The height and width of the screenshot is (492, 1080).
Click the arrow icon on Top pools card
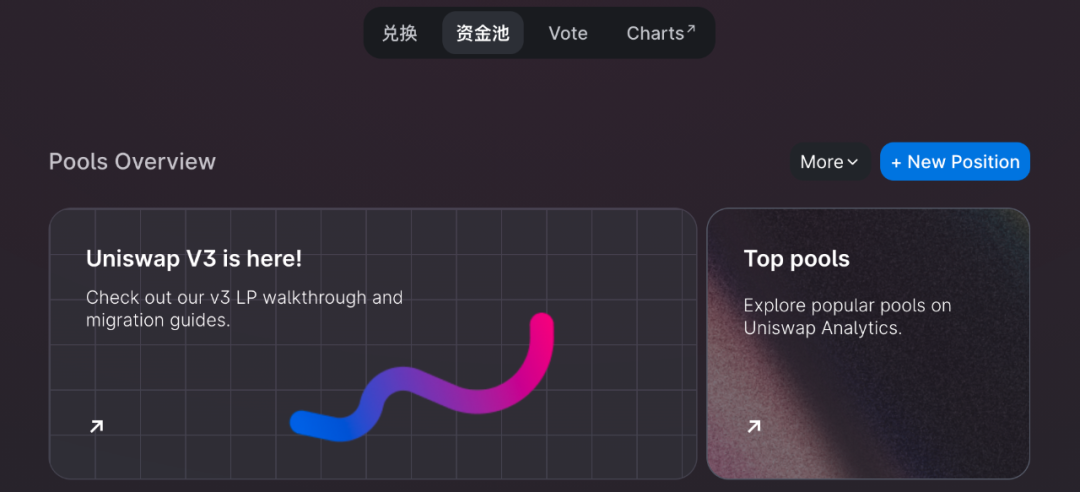pos(754,427)
